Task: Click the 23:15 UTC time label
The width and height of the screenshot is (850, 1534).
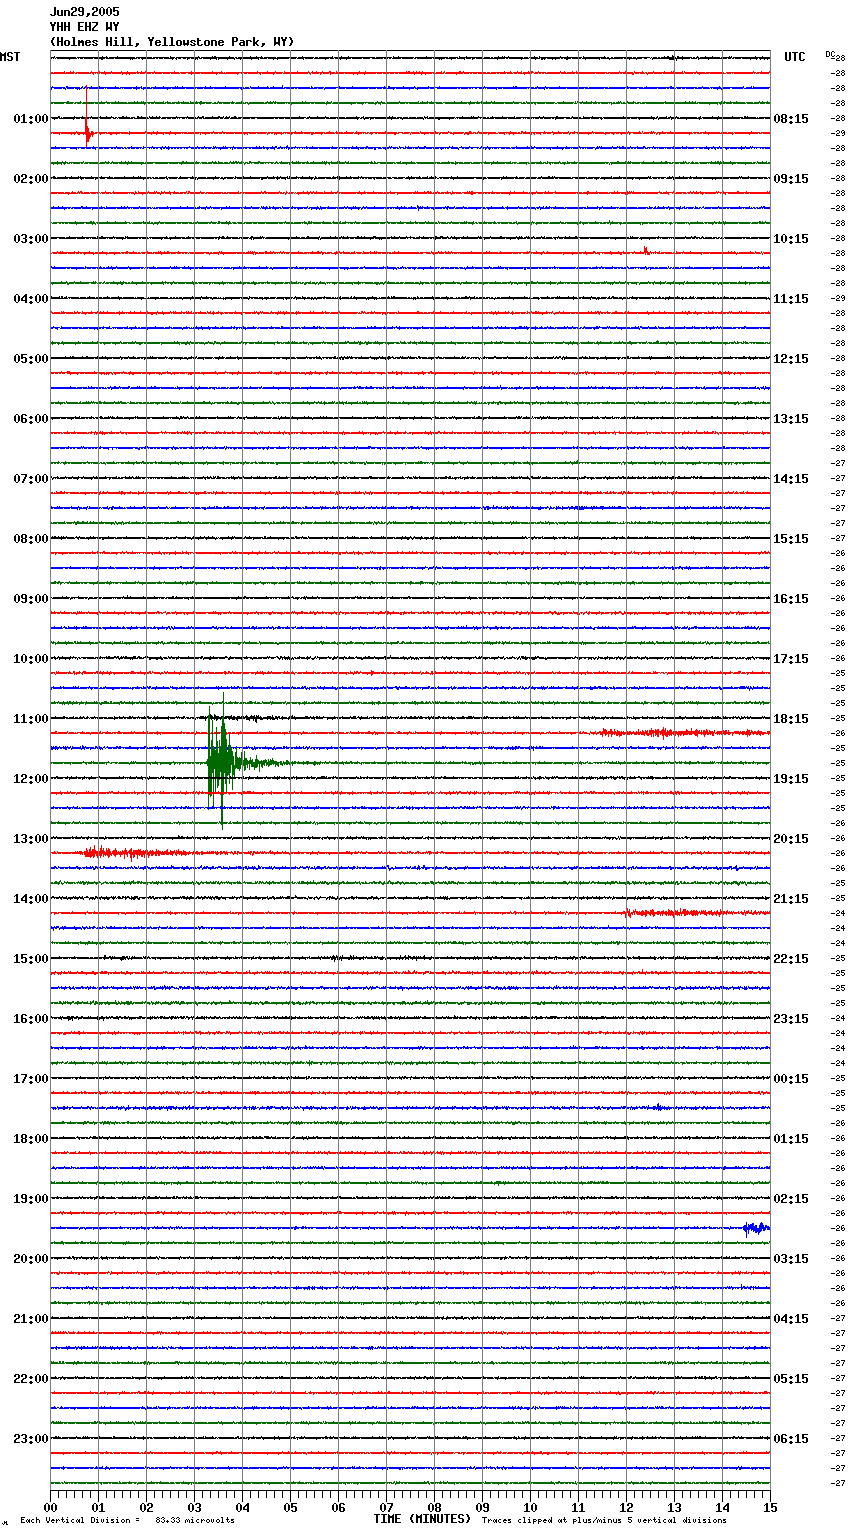Action: click(791, 1019)
